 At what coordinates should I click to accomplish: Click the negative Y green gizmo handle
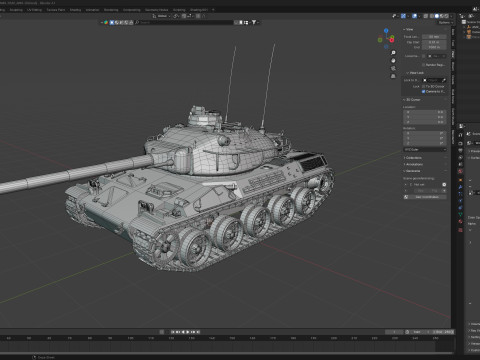[x=380, y=40]
